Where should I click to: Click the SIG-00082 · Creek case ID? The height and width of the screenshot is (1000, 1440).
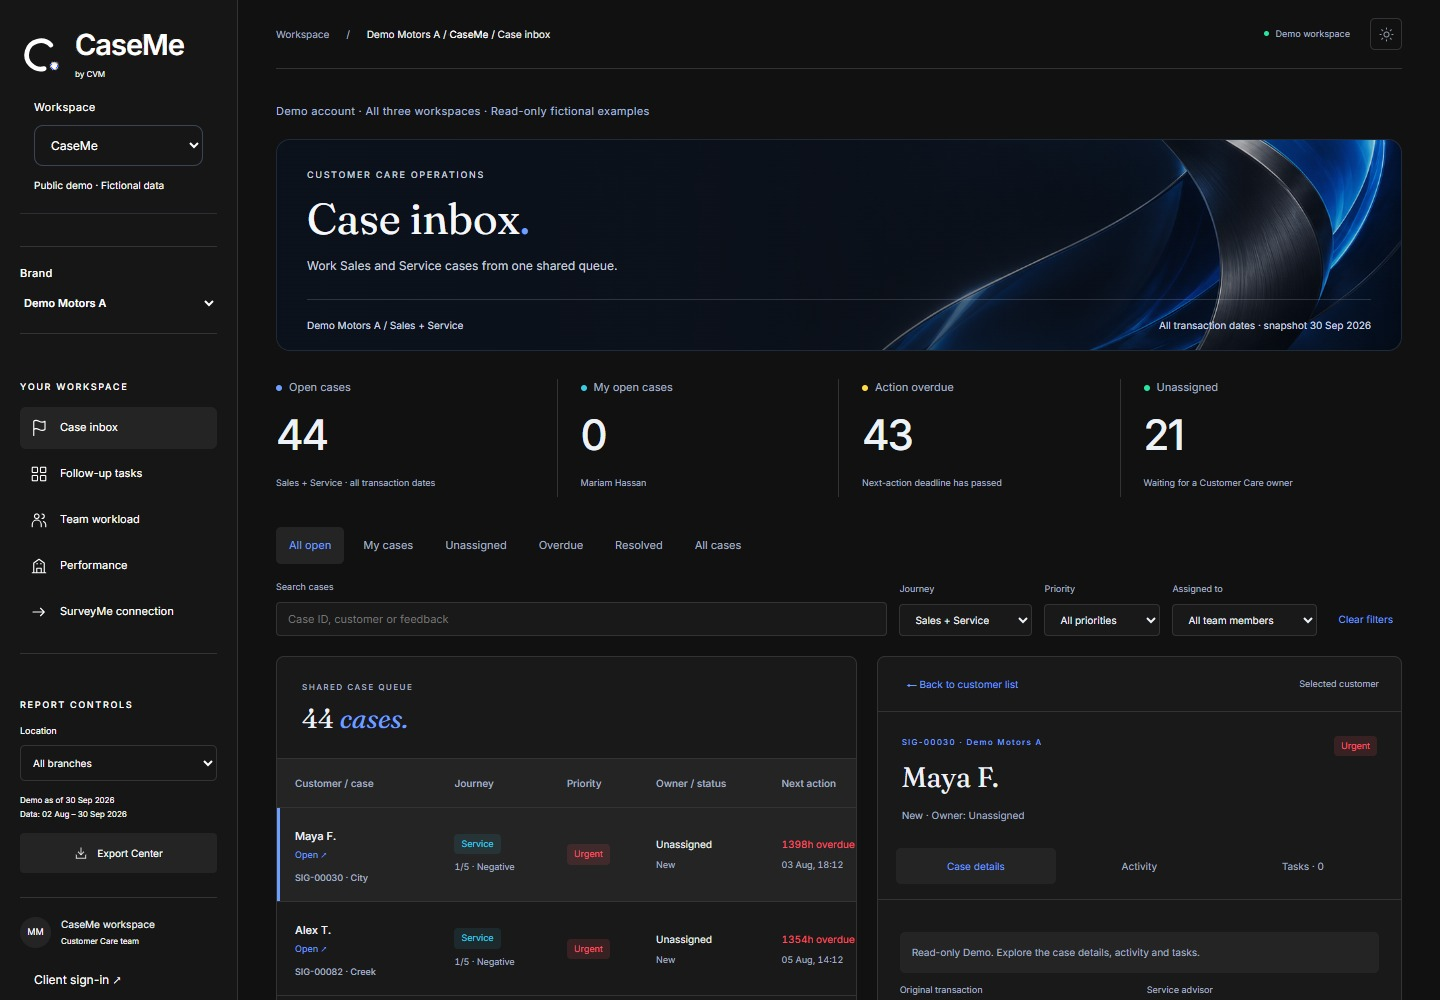pyautogui.click(x=335, y=972)
